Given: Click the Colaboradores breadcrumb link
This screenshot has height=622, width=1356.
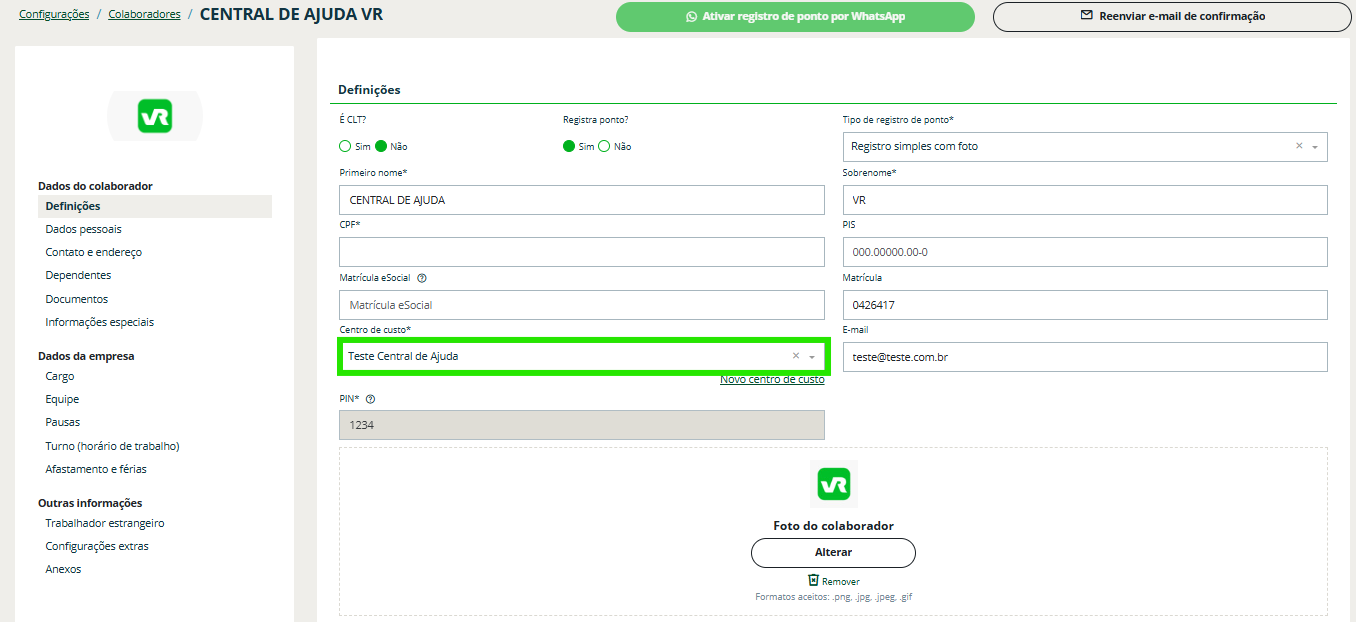Looking at the screenshot, I should (144, 15).
